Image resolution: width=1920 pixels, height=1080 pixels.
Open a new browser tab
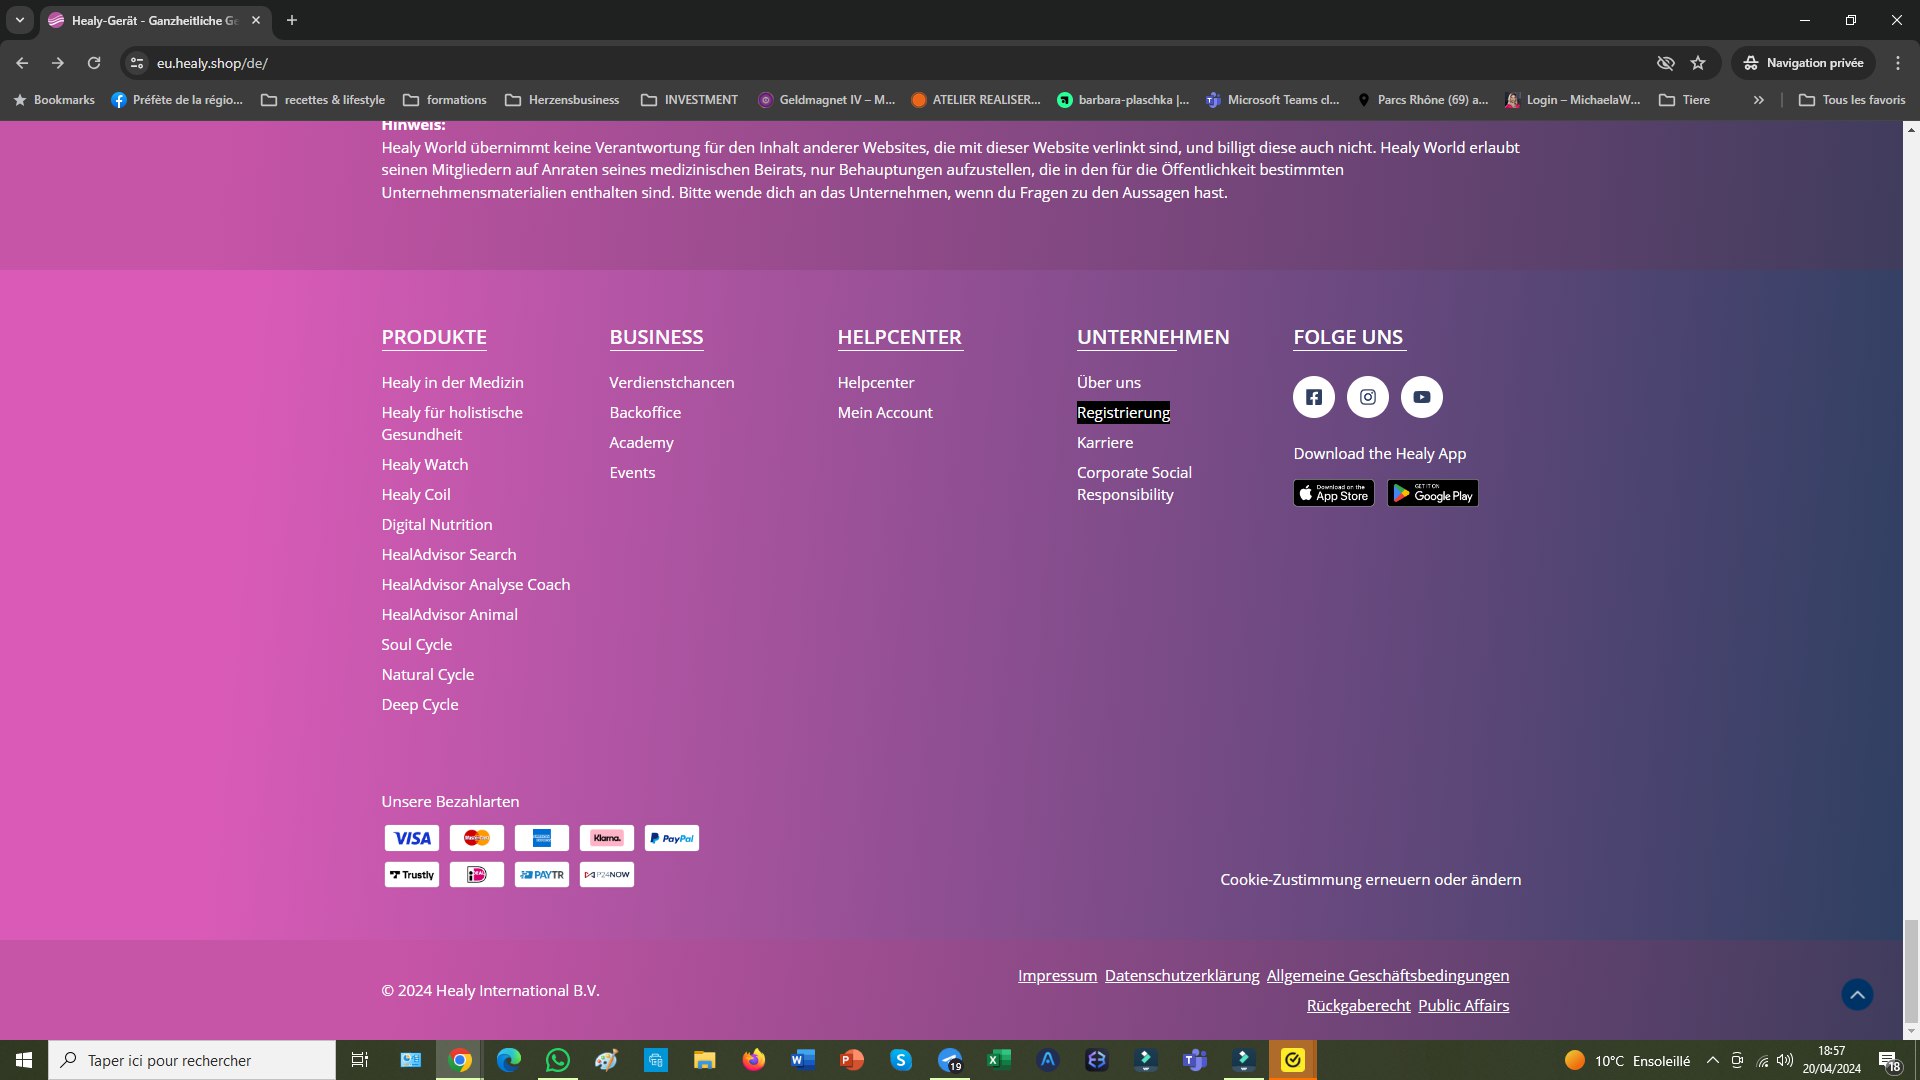tap(292, 20)
